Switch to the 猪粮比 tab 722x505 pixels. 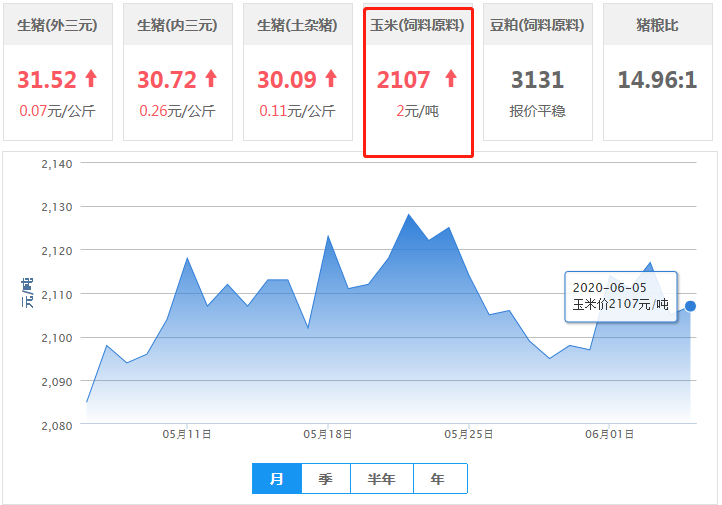657,25
